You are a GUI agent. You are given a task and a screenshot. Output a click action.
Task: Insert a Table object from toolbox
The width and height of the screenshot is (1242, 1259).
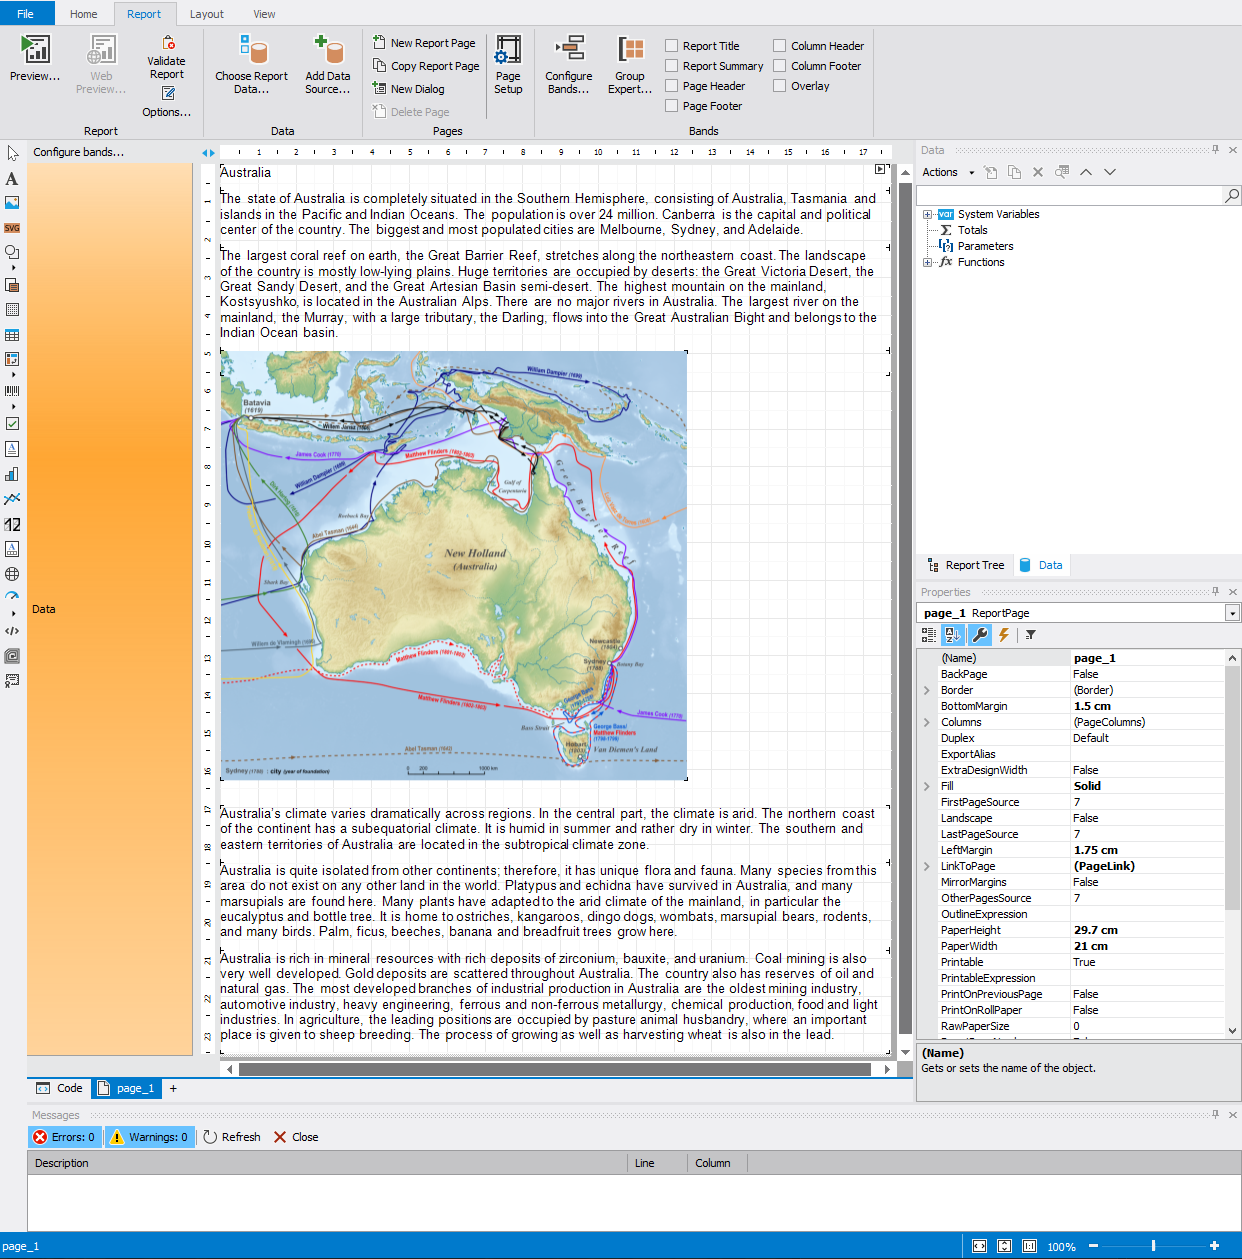pos(12,335)
